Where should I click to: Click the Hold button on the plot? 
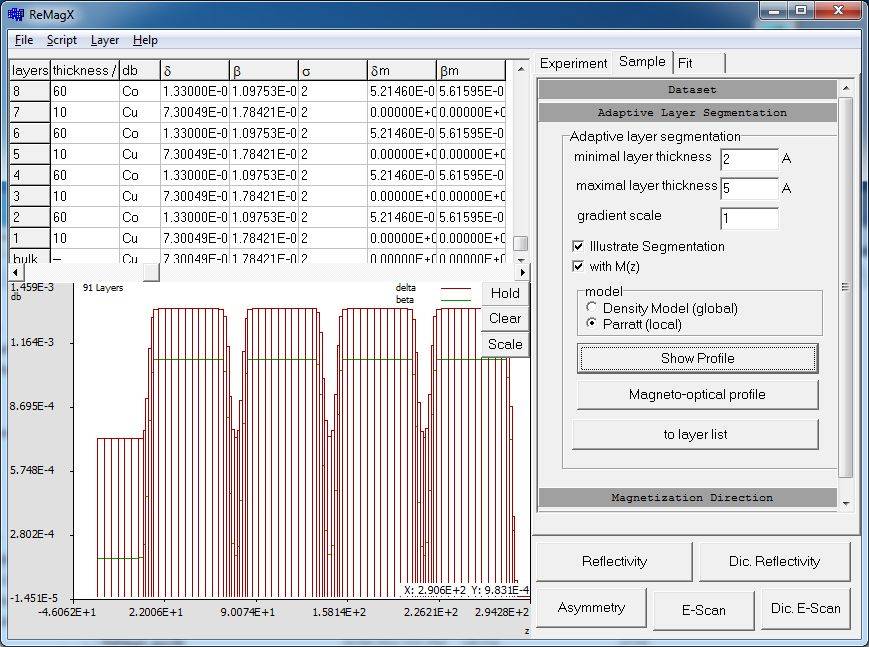point(504,293)
